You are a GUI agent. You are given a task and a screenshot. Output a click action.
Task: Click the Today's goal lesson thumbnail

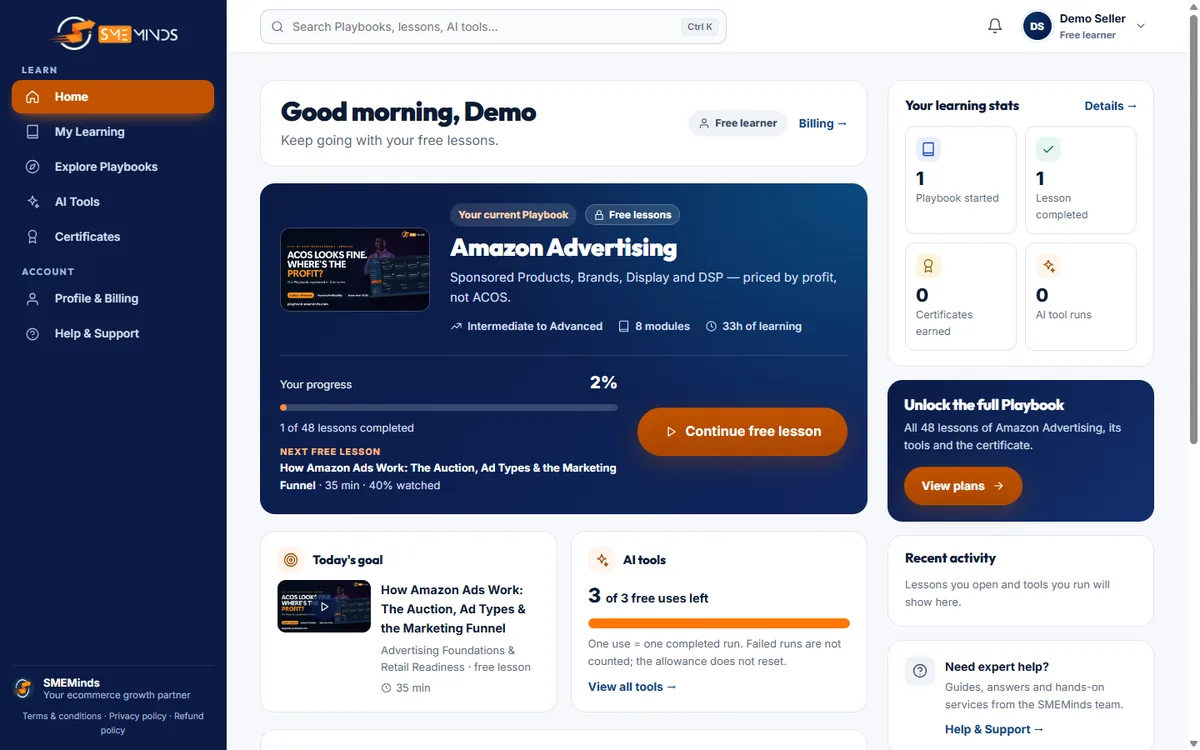coord(324,606)
